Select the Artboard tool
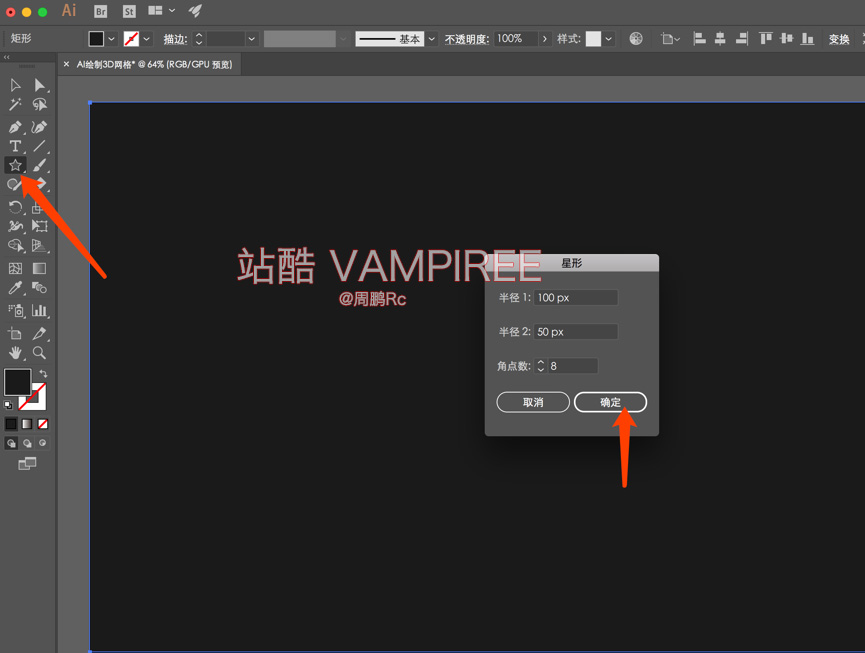 tap(15, 334)
